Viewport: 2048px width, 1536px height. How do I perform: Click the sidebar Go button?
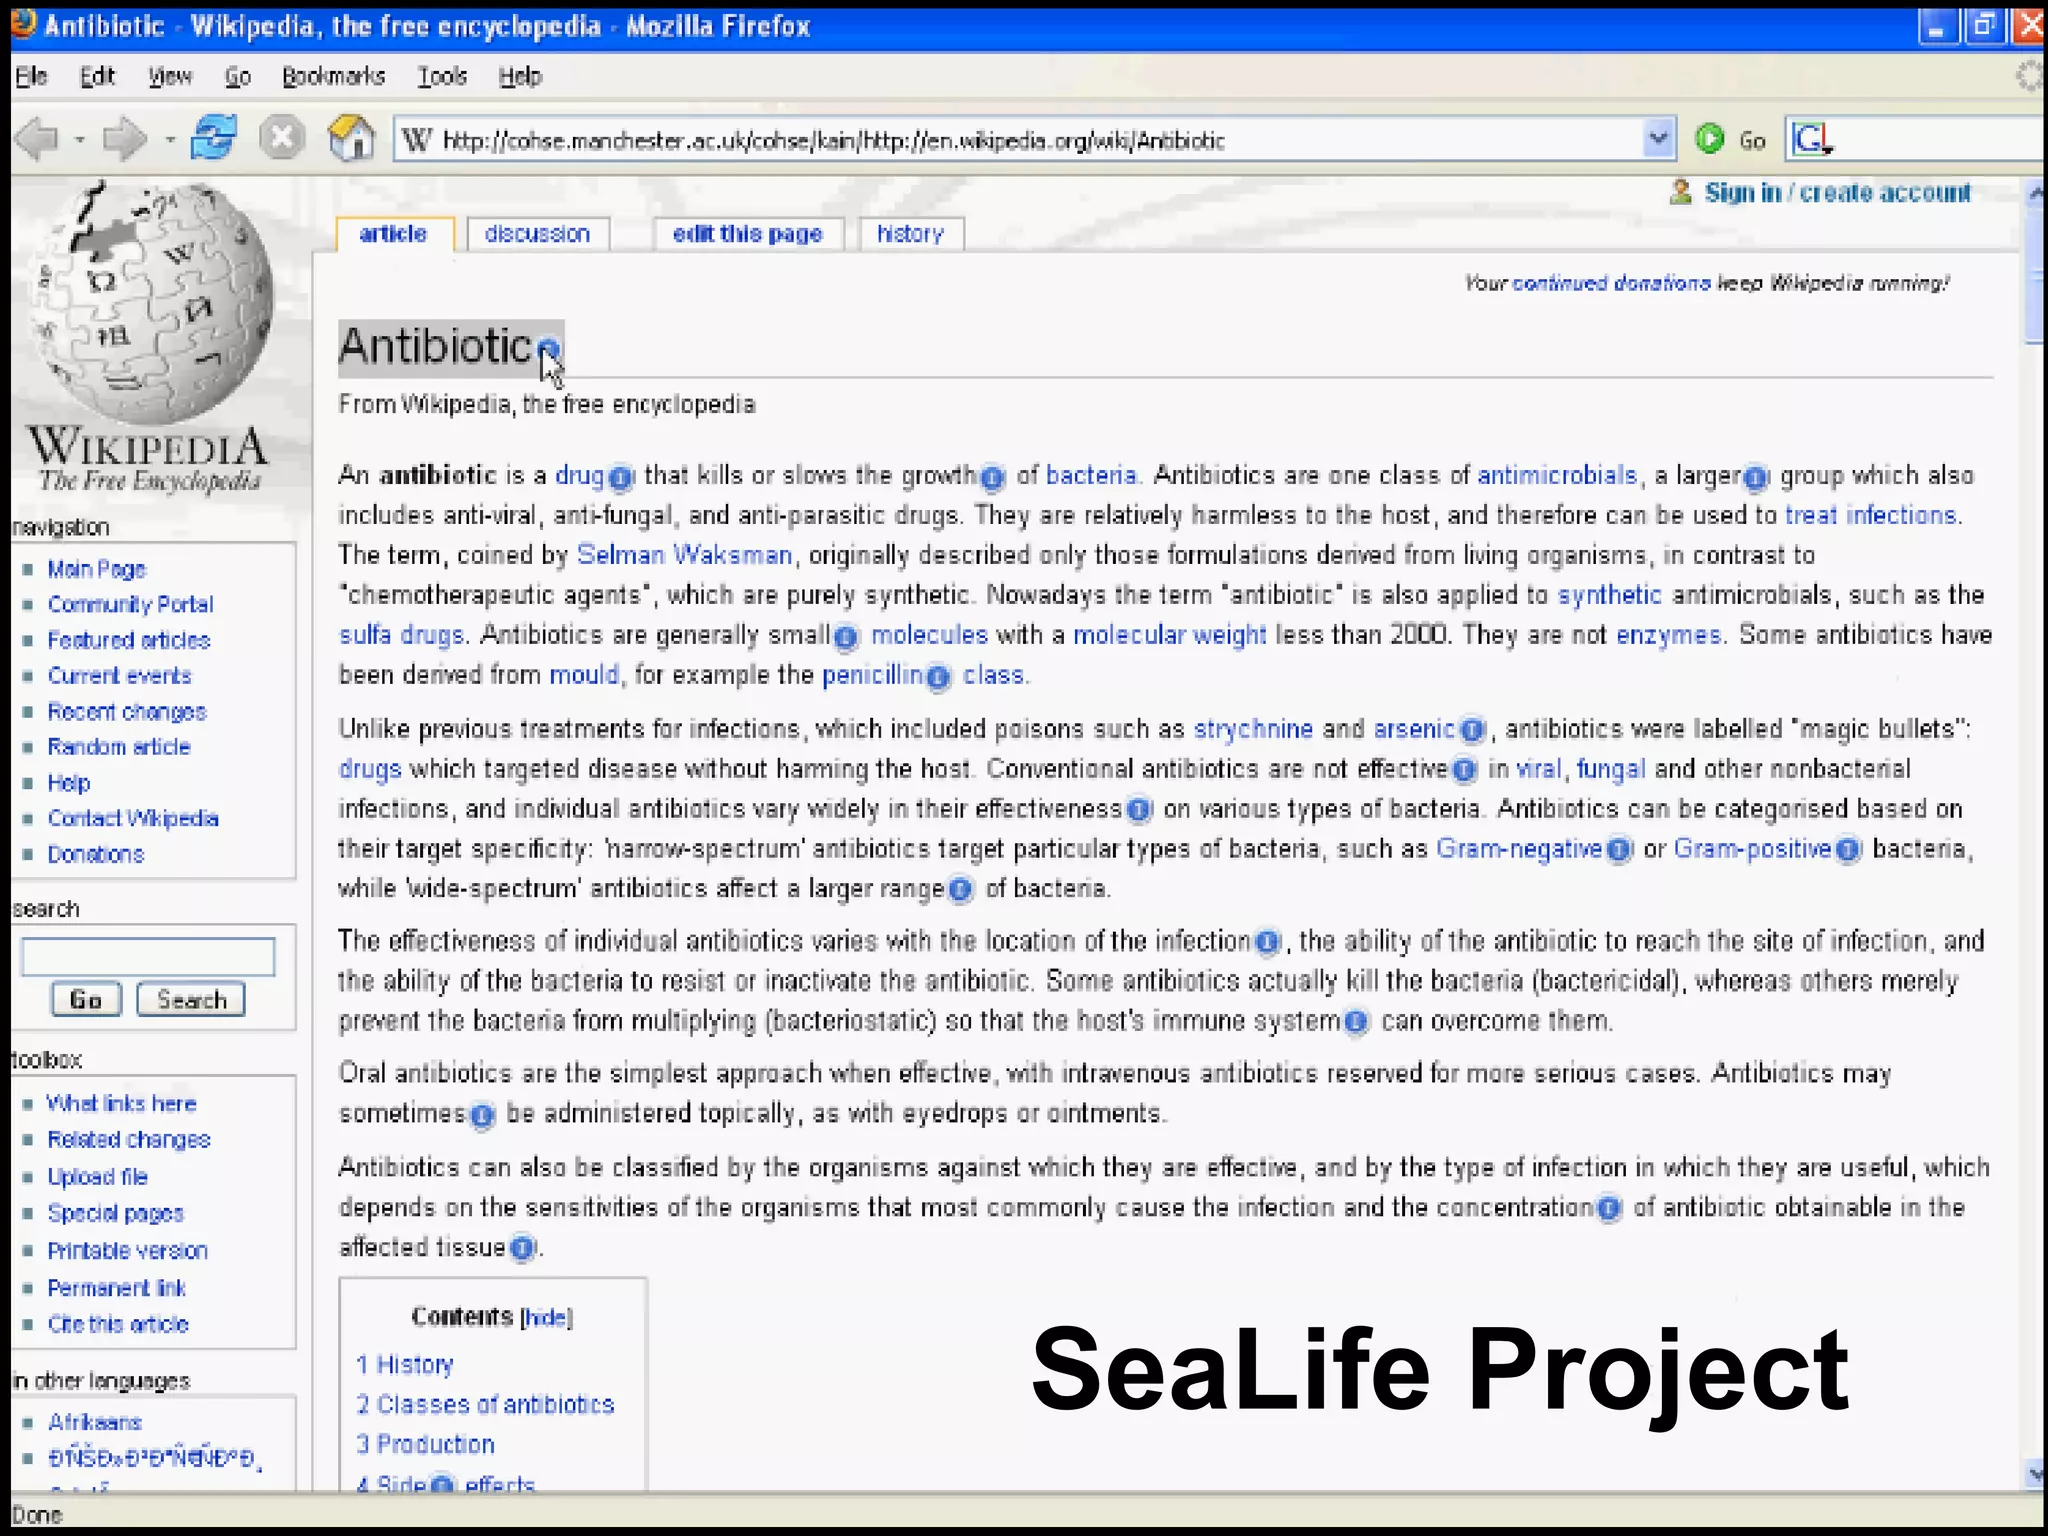pyautogui.click(x=86, y=1000)
